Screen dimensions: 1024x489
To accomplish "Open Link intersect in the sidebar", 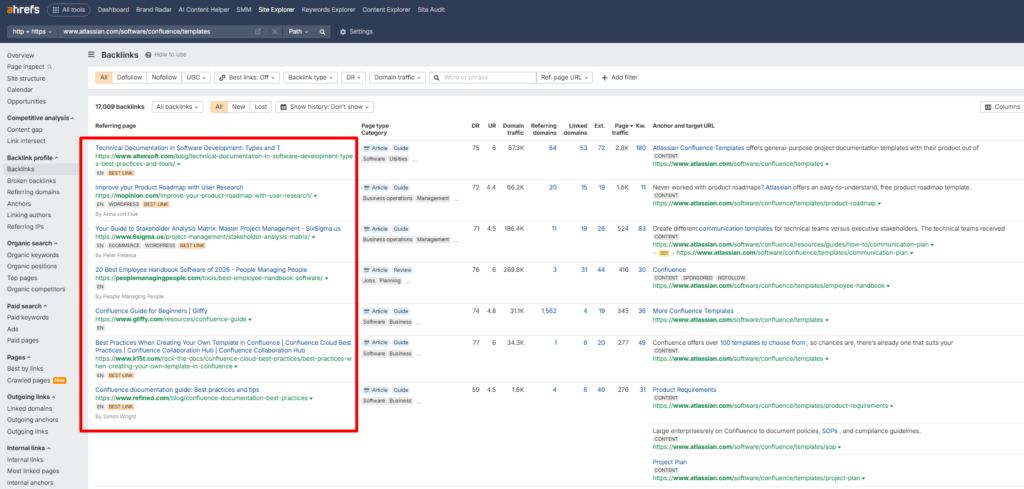I will (26, 141).
